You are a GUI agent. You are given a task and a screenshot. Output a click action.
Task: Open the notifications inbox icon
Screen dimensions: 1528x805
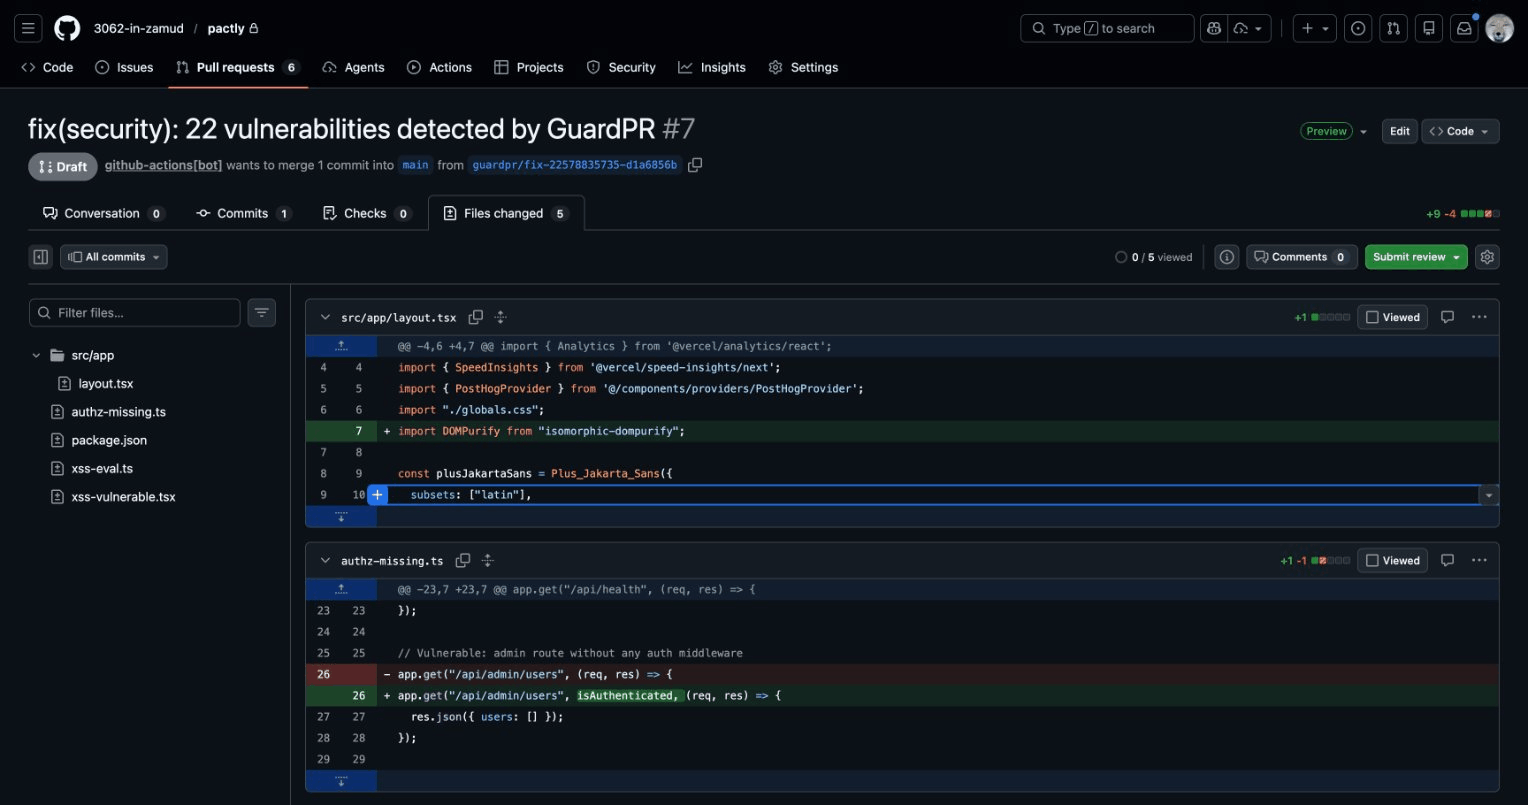click(1464, 28)
